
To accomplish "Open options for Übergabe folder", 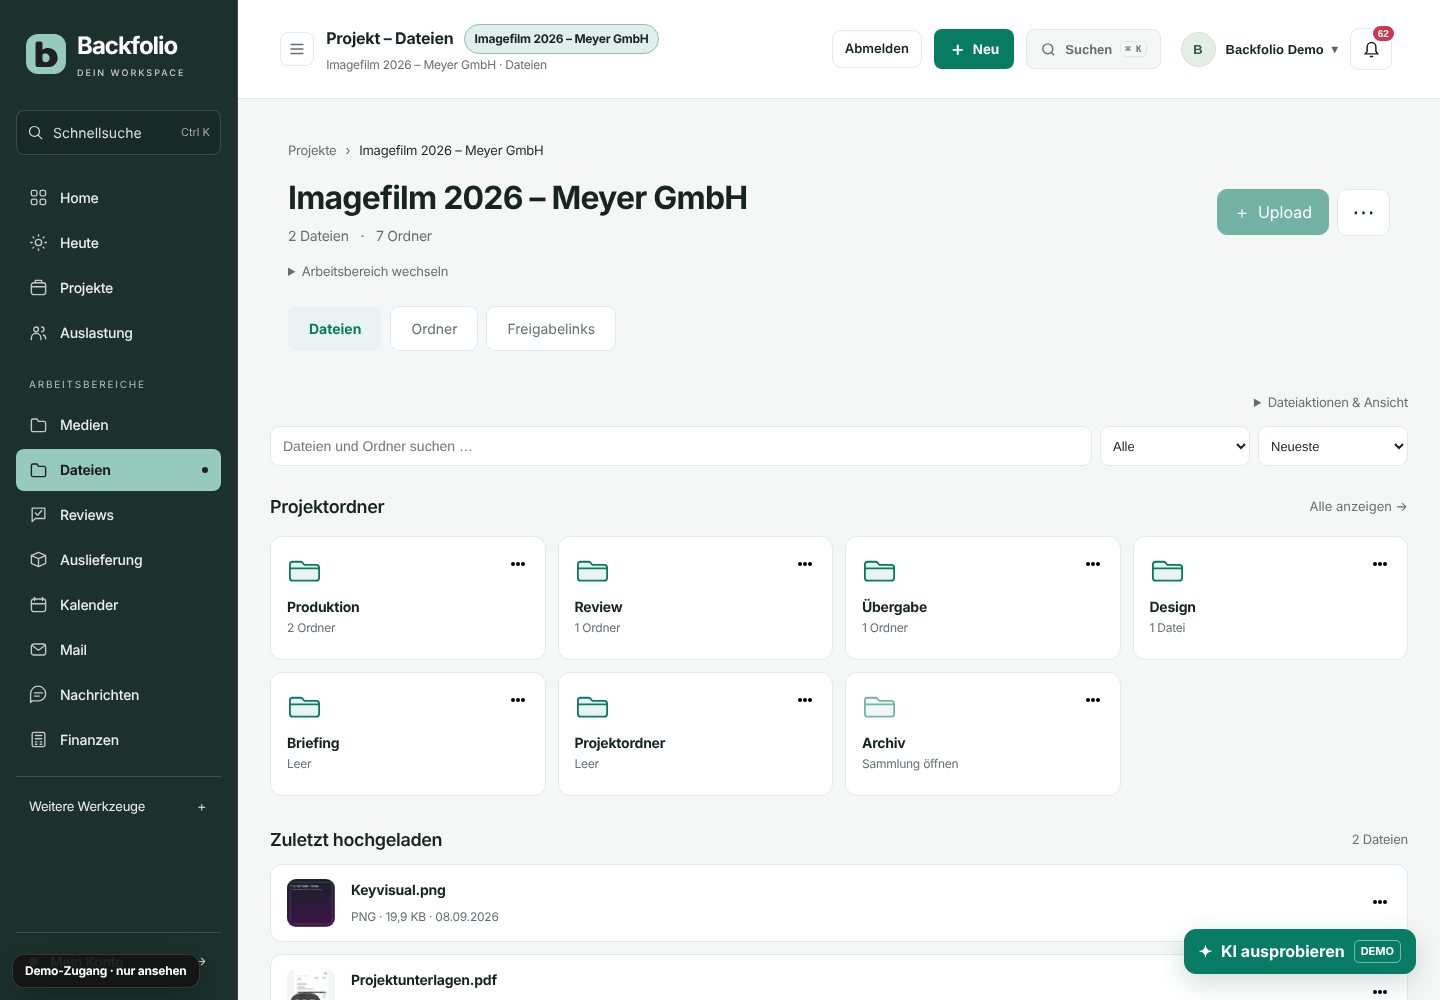I will point(1093,564).
